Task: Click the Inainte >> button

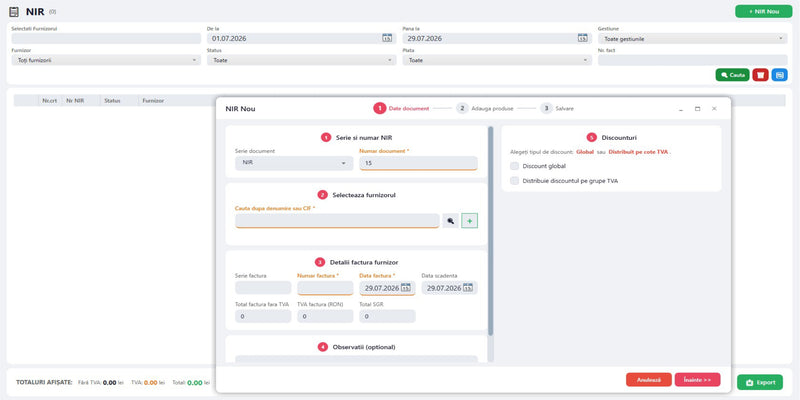Action: click(697, 380)
